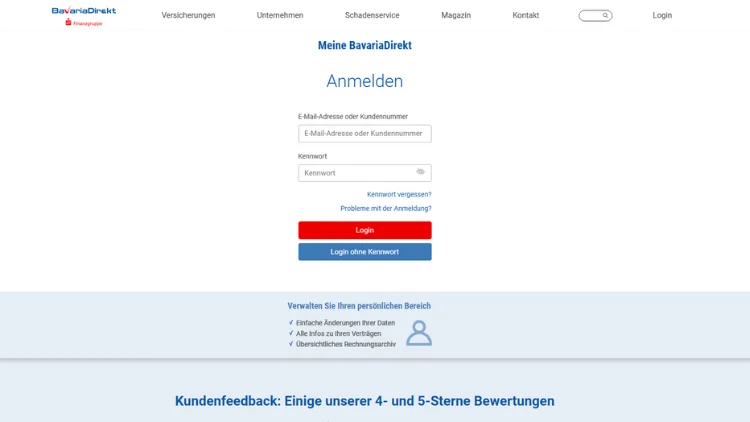Click 'Alle Infos zu Ihren Verträgen' item
Image resolution: width=750 pixels, height=422 pixels.
point(338,333)
